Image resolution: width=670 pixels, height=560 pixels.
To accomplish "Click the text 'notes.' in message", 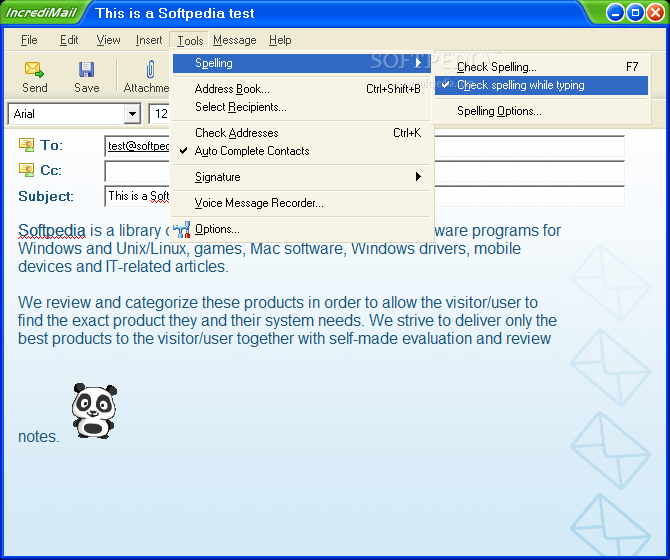I will coord(38,437).
